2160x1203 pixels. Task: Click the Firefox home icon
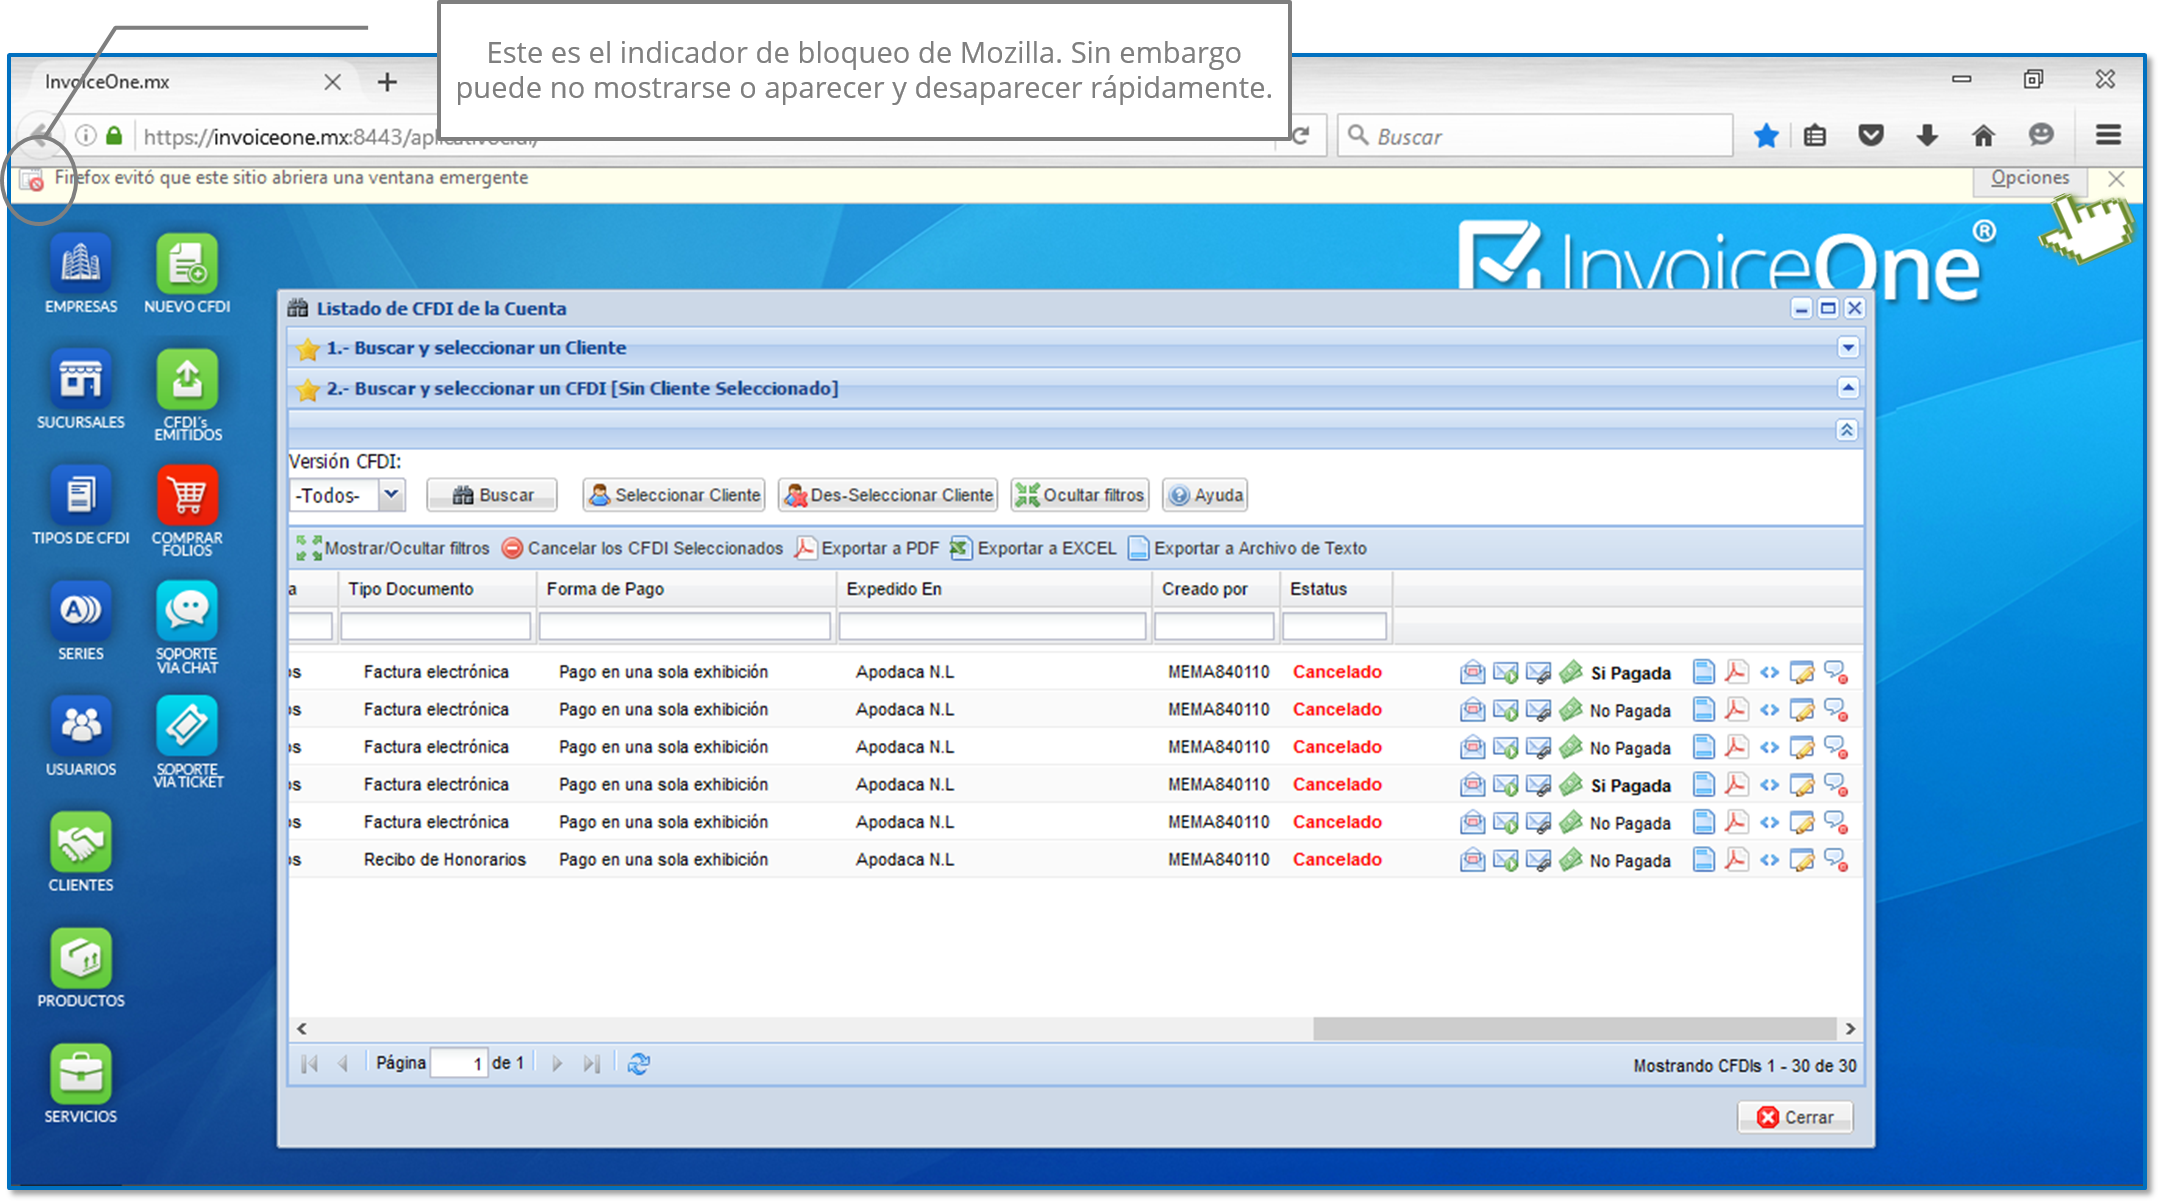[1983, 135]
